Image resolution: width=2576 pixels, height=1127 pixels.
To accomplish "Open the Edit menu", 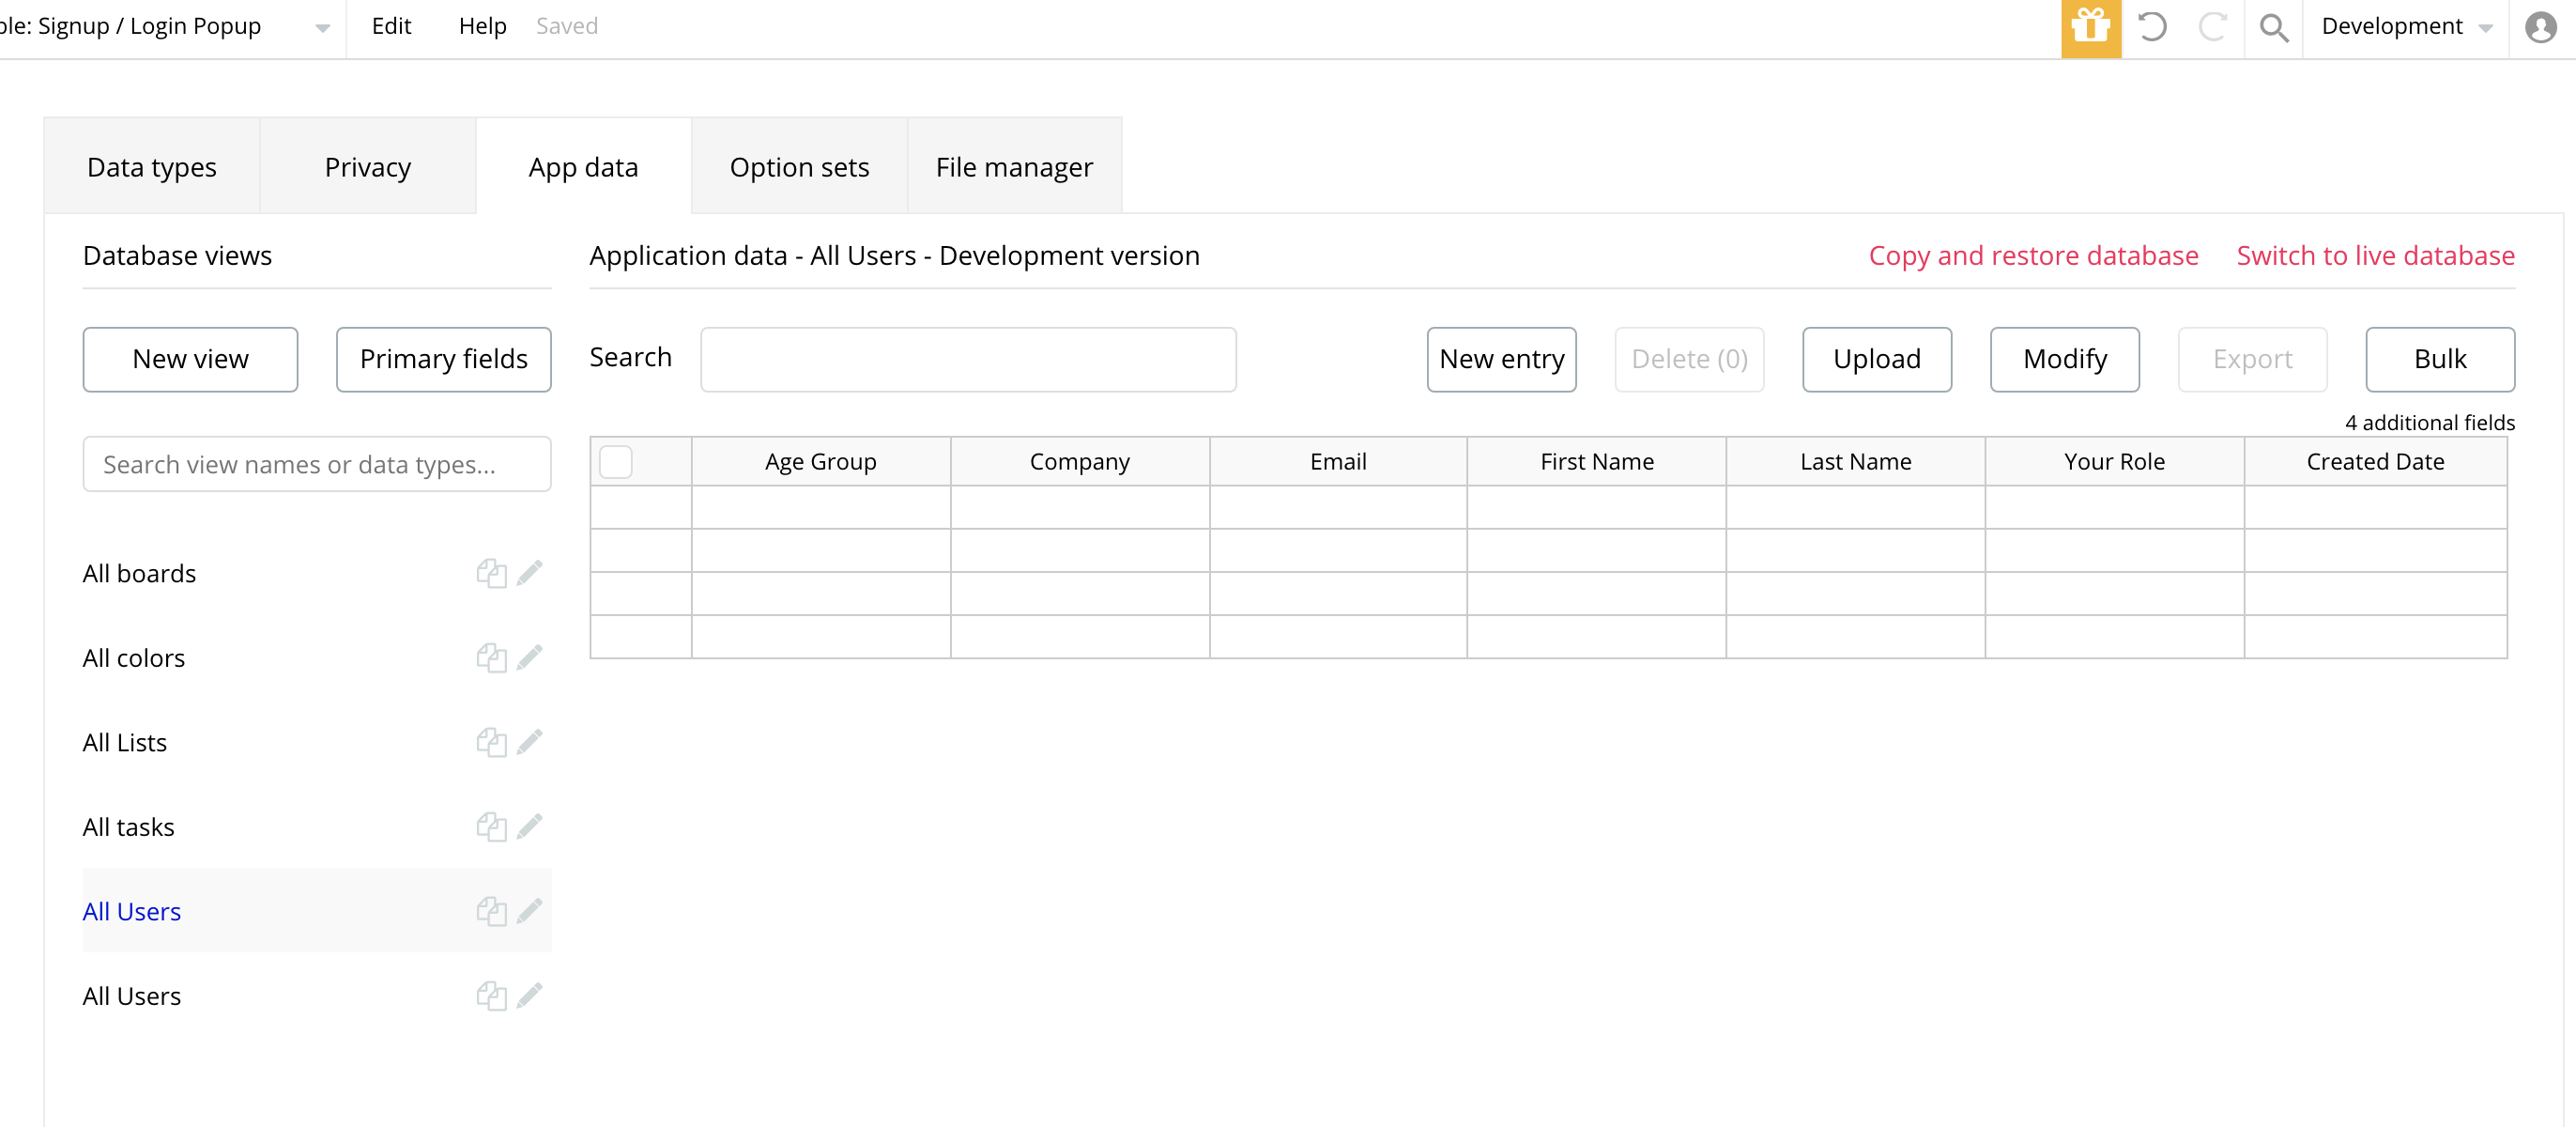I will (391, 27).
